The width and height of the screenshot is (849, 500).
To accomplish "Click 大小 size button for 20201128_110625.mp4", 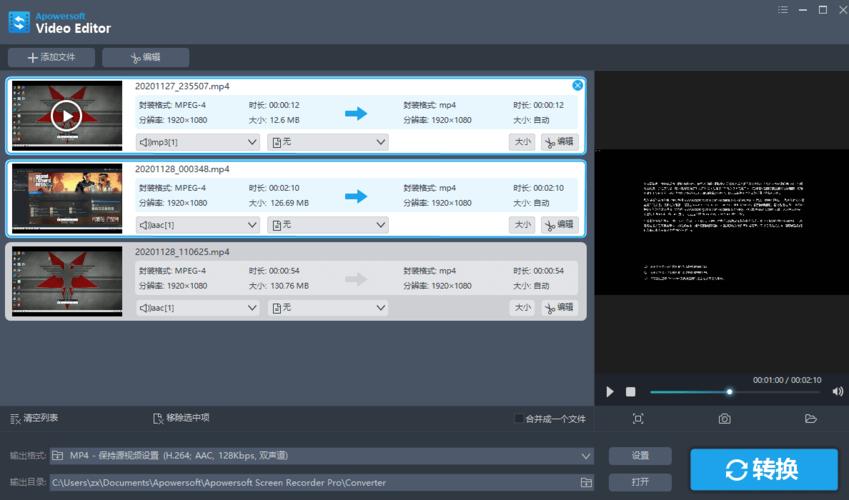I will [522, 308].
